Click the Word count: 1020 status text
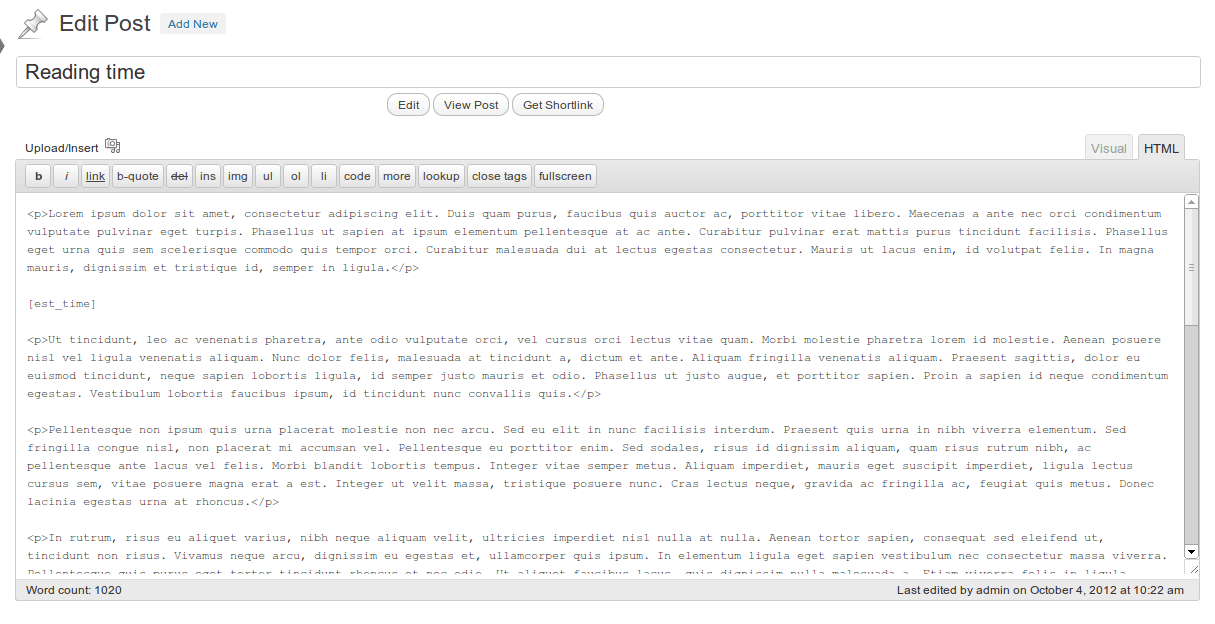Screen dimensions: 1215x624 click(x=73, y=590)
